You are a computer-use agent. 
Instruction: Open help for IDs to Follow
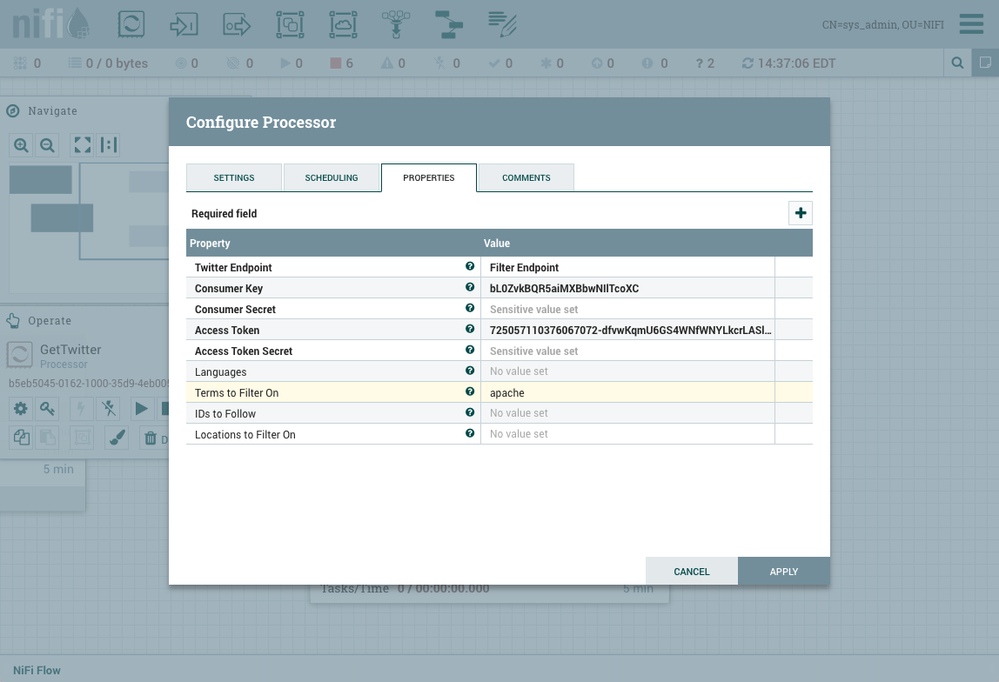point(470,413)
